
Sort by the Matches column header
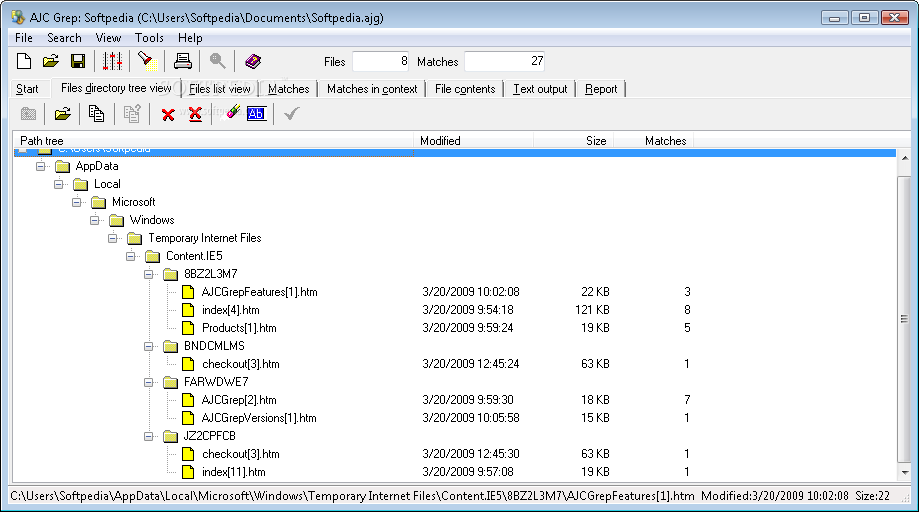[x=653, y=141]
